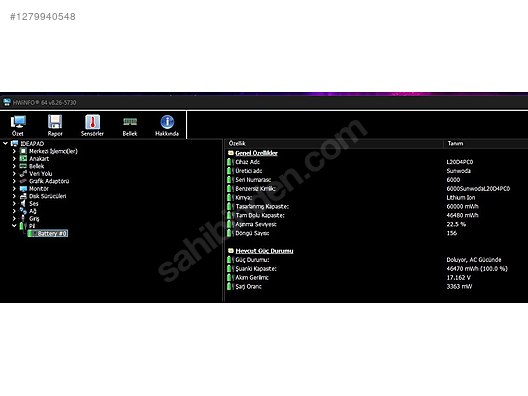Click the value L20D4PC0
The height and width of the screenshot is (396, 528).
tap(460, 162)
